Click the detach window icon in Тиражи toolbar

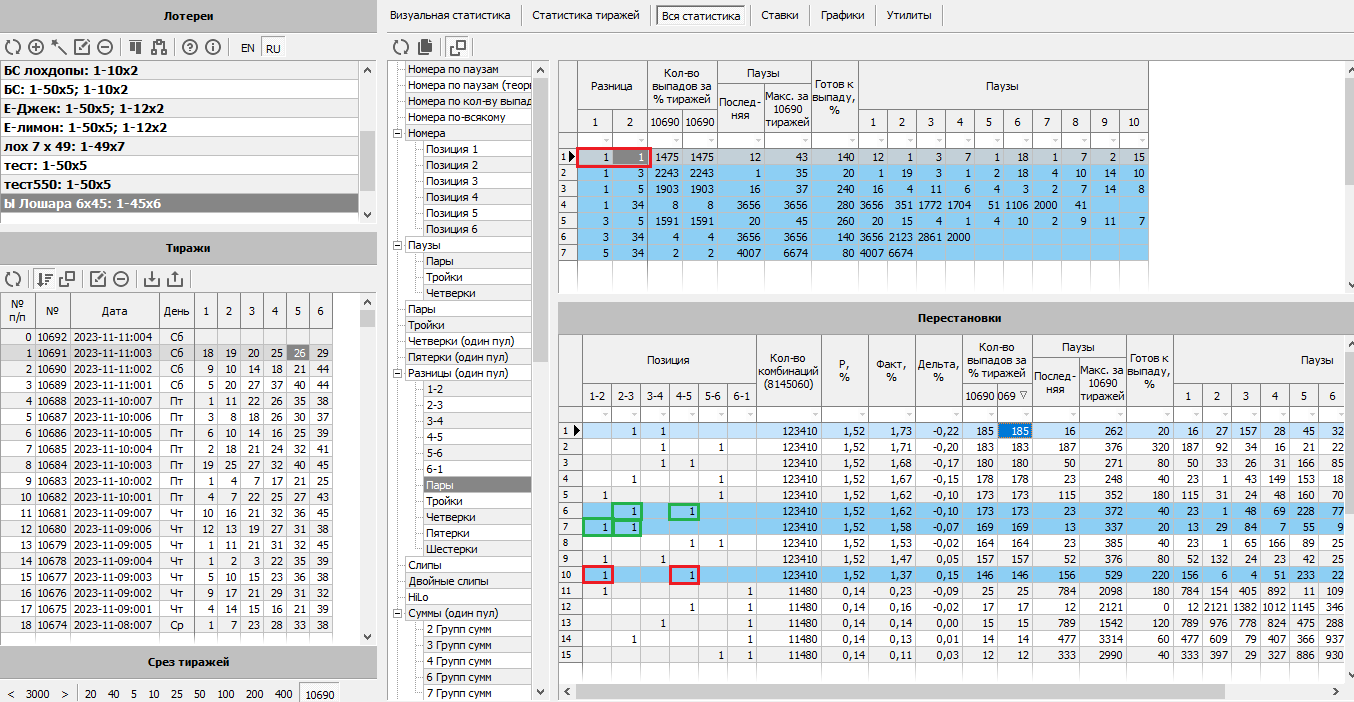67,279
